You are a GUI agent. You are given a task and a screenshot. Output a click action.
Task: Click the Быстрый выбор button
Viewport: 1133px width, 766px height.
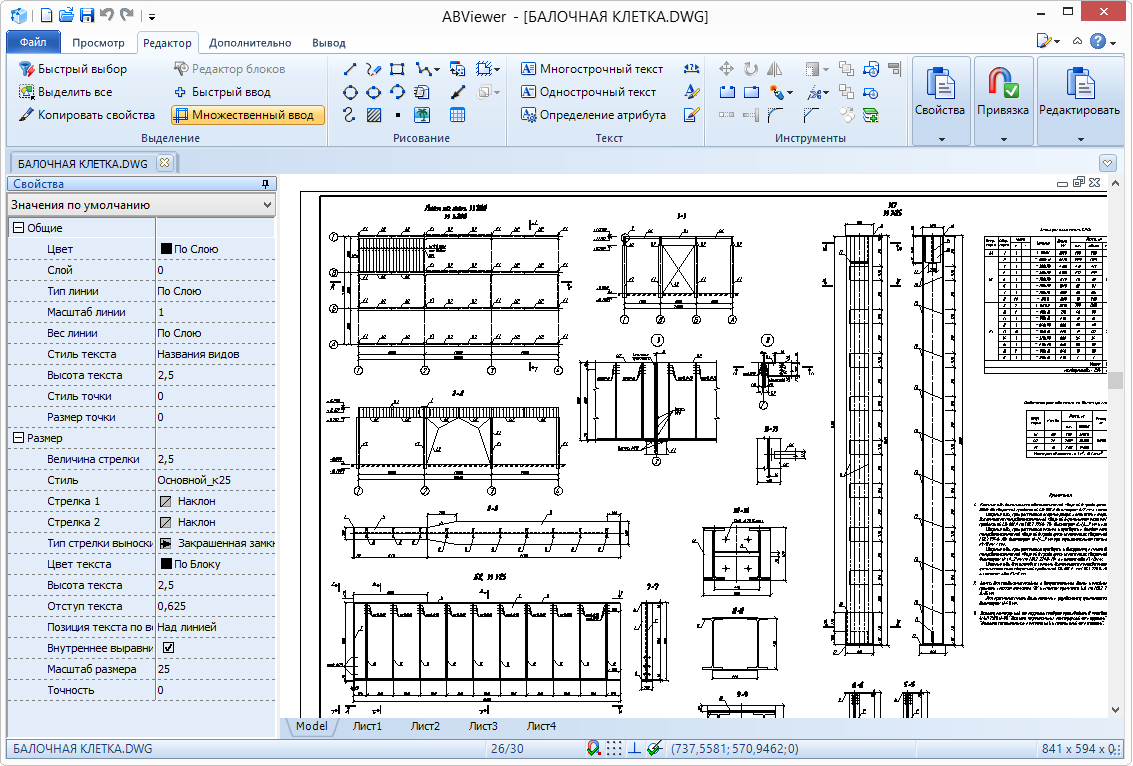[73, 69]
